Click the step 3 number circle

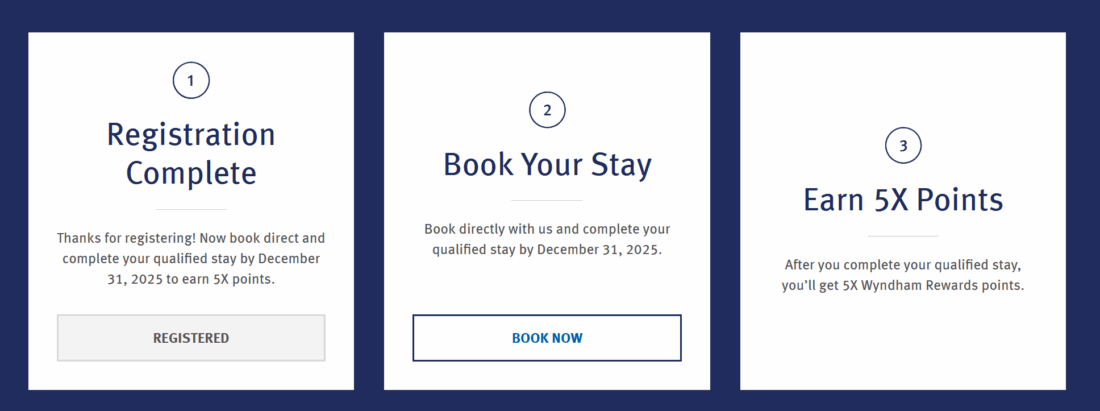(x=903, y=146)
